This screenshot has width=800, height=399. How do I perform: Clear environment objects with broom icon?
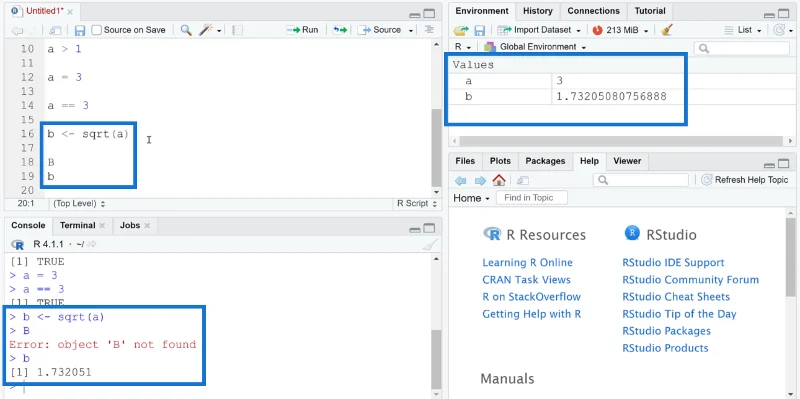click(666, 30)
